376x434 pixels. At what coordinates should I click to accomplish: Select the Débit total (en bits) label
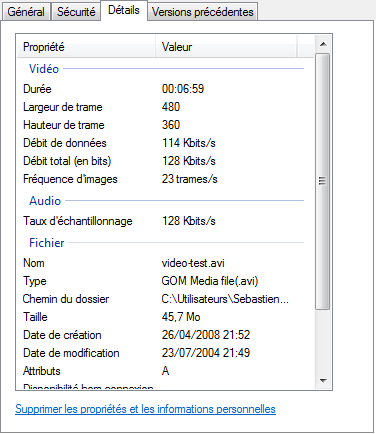coord(67,161)
